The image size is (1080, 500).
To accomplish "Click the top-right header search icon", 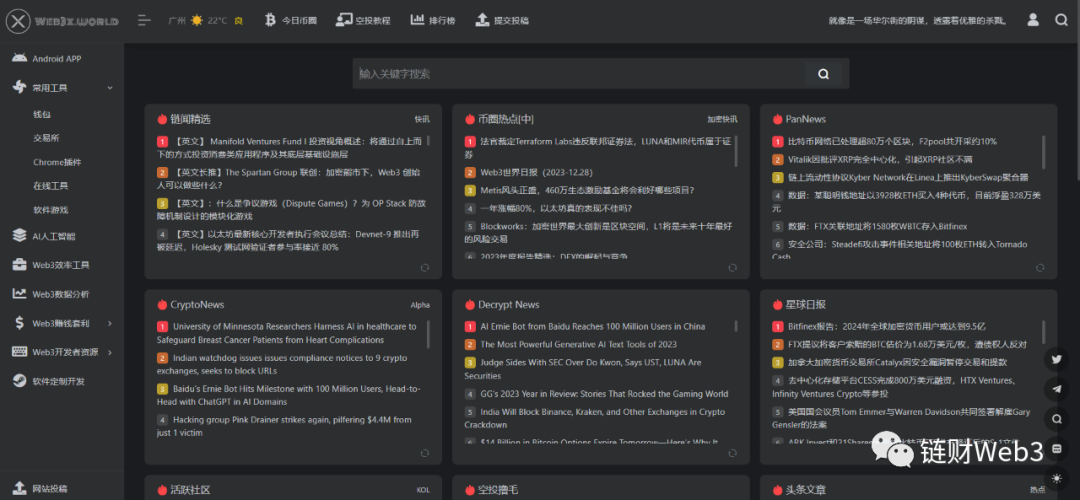I will coord(1061,20).
